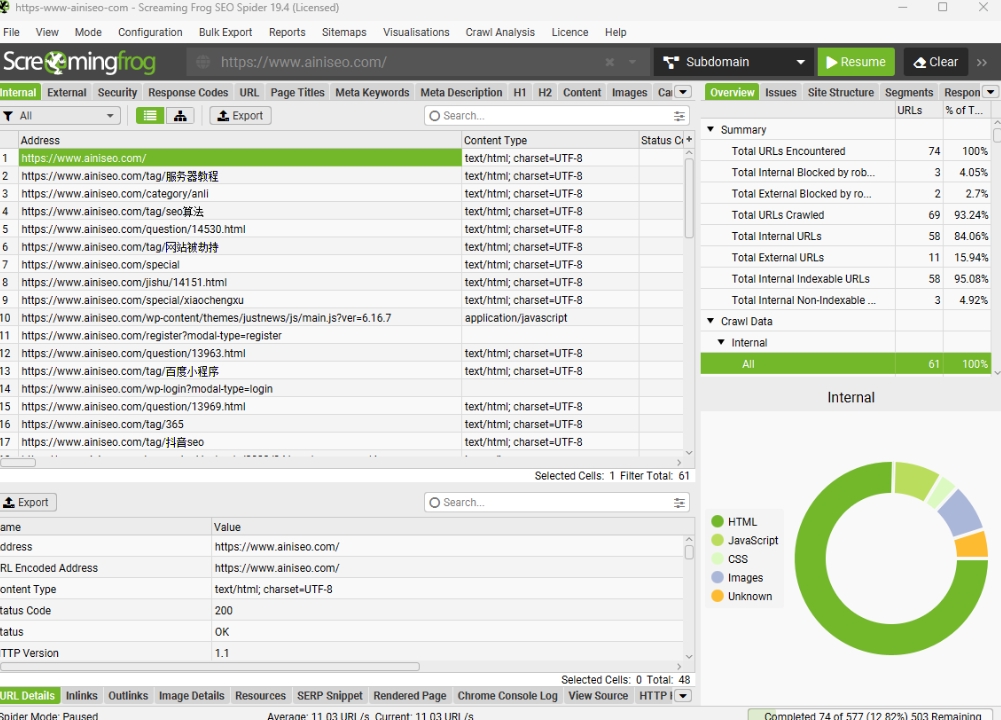Open the View Source tab
The width and height of the screenshot is (1001, 720).
coord(598,696)
